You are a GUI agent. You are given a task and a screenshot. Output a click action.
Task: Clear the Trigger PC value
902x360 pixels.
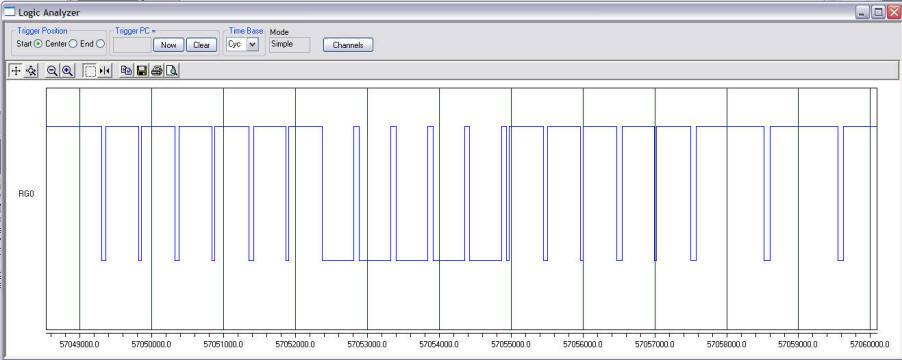(201, 45)
